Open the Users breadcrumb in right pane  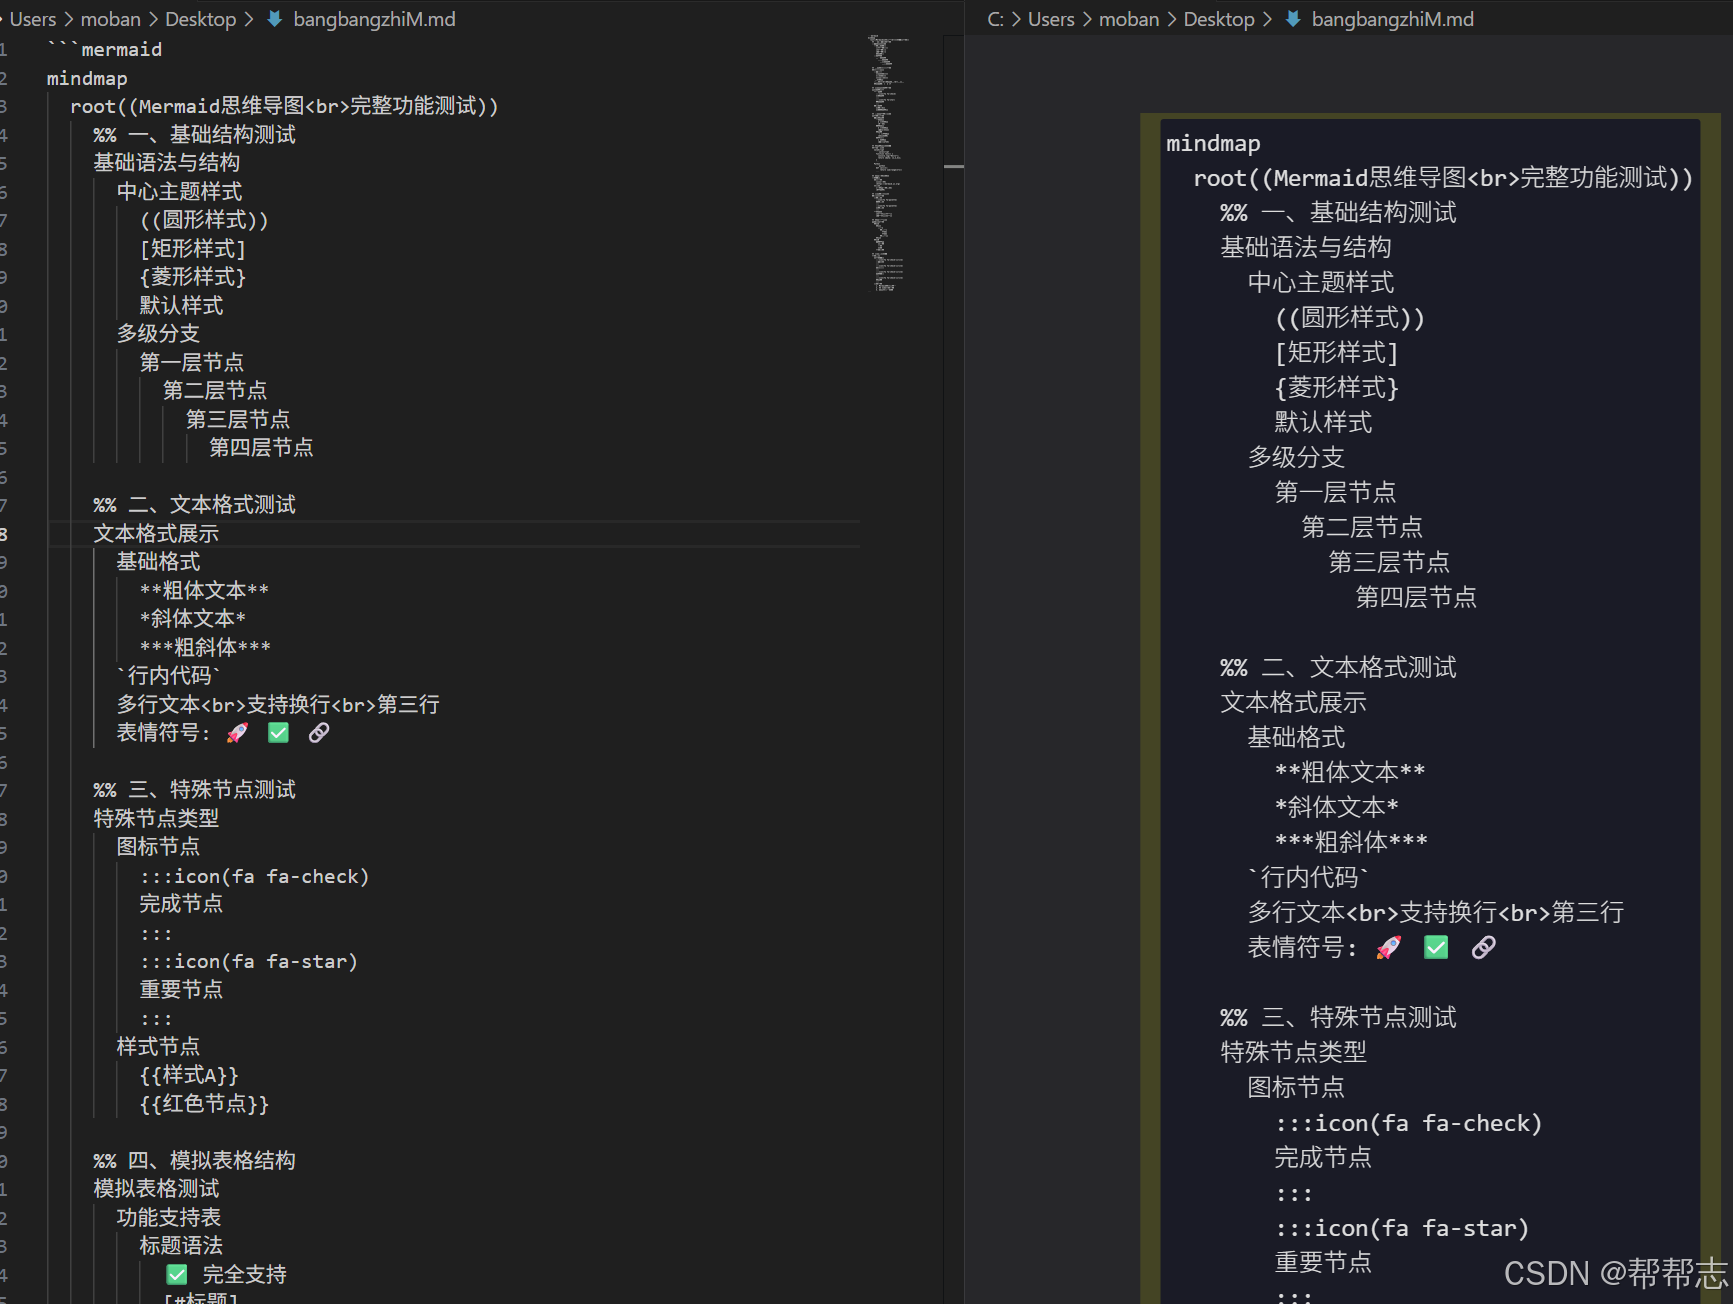pos(1051,19)
